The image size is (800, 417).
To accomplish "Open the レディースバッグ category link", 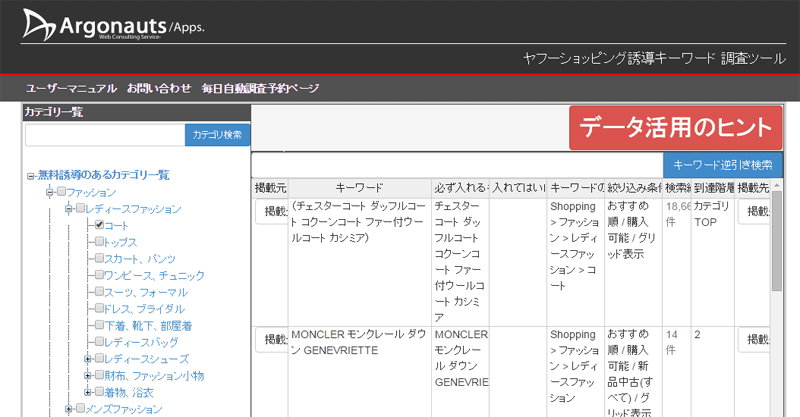I will 141,342.
